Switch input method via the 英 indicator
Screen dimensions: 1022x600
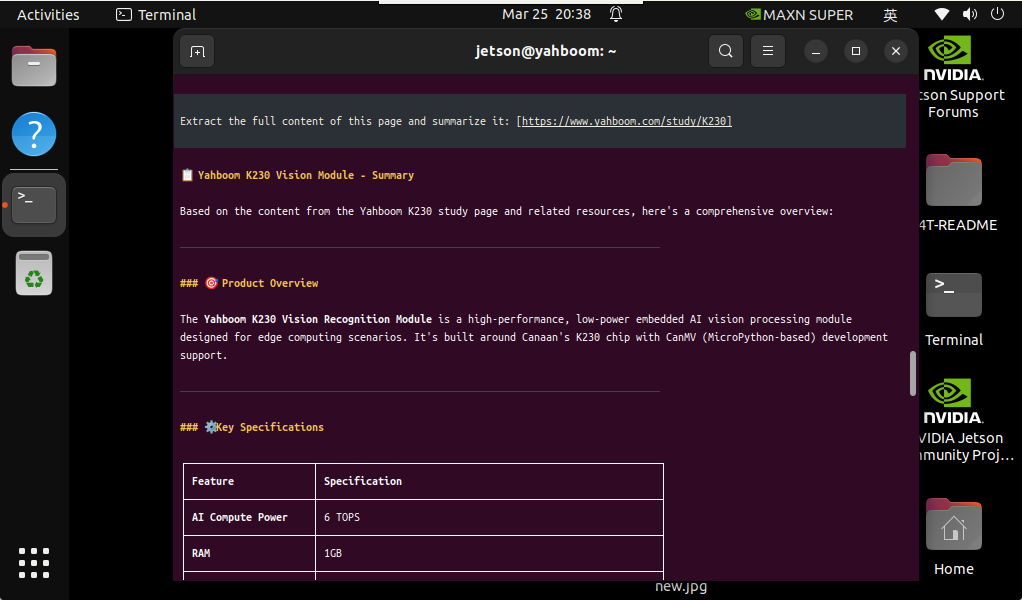pyautogui.click(x=890, y=15)
